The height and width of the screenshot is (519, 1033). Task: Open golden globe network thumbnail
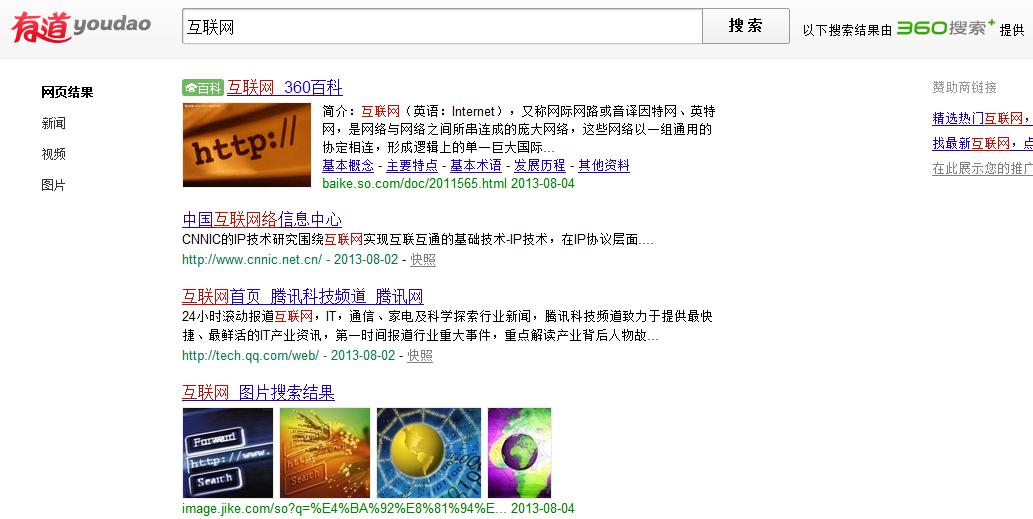click(429, 453)
